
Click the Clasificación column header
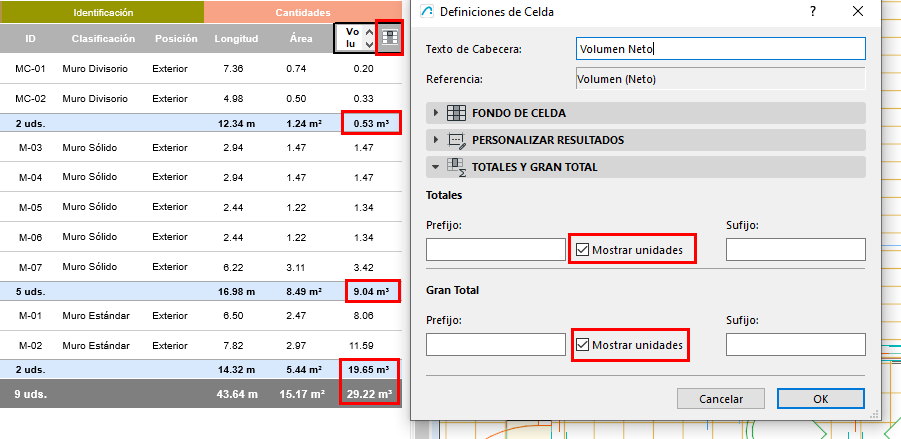(103, 38)
